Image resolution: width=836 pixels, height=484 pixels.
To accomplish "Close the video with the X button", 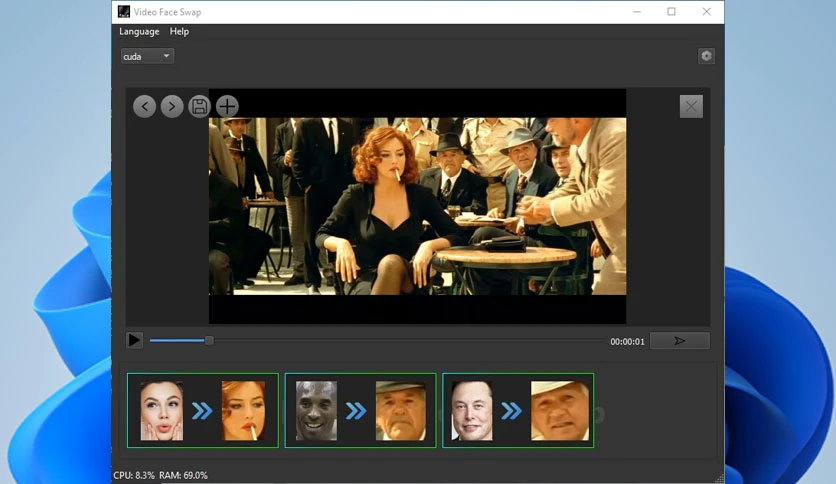I will coord(691,107).
